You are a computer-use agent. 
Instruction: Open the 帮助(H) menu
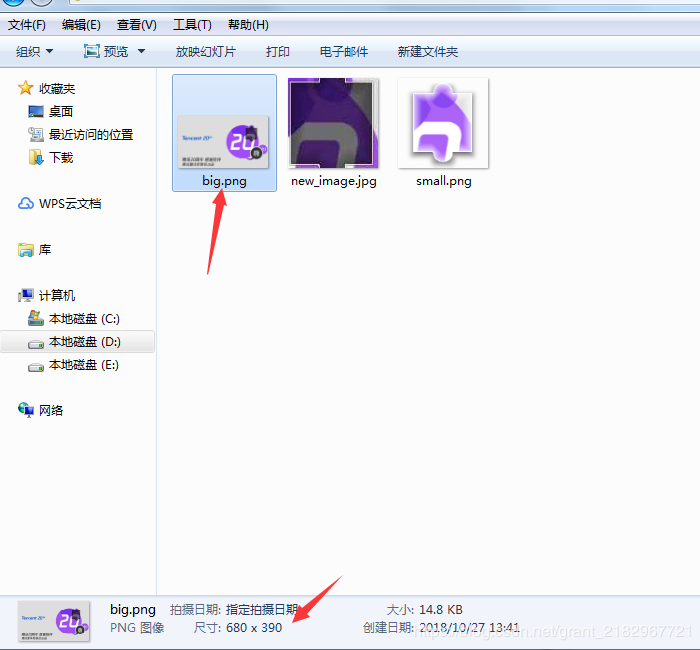coord(248,25)
